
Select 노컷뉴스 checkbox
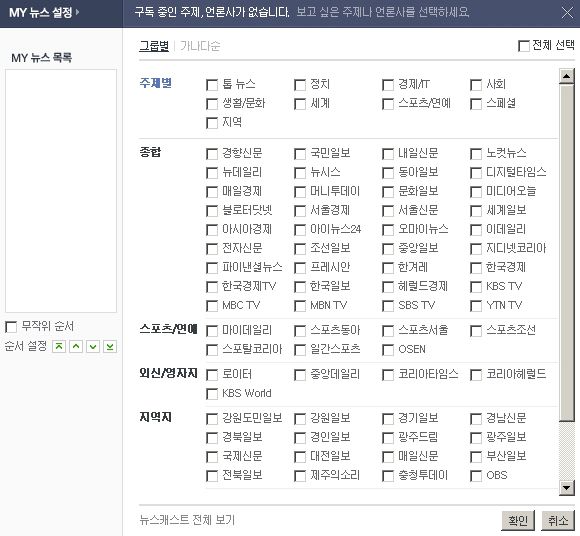point(476,154)
